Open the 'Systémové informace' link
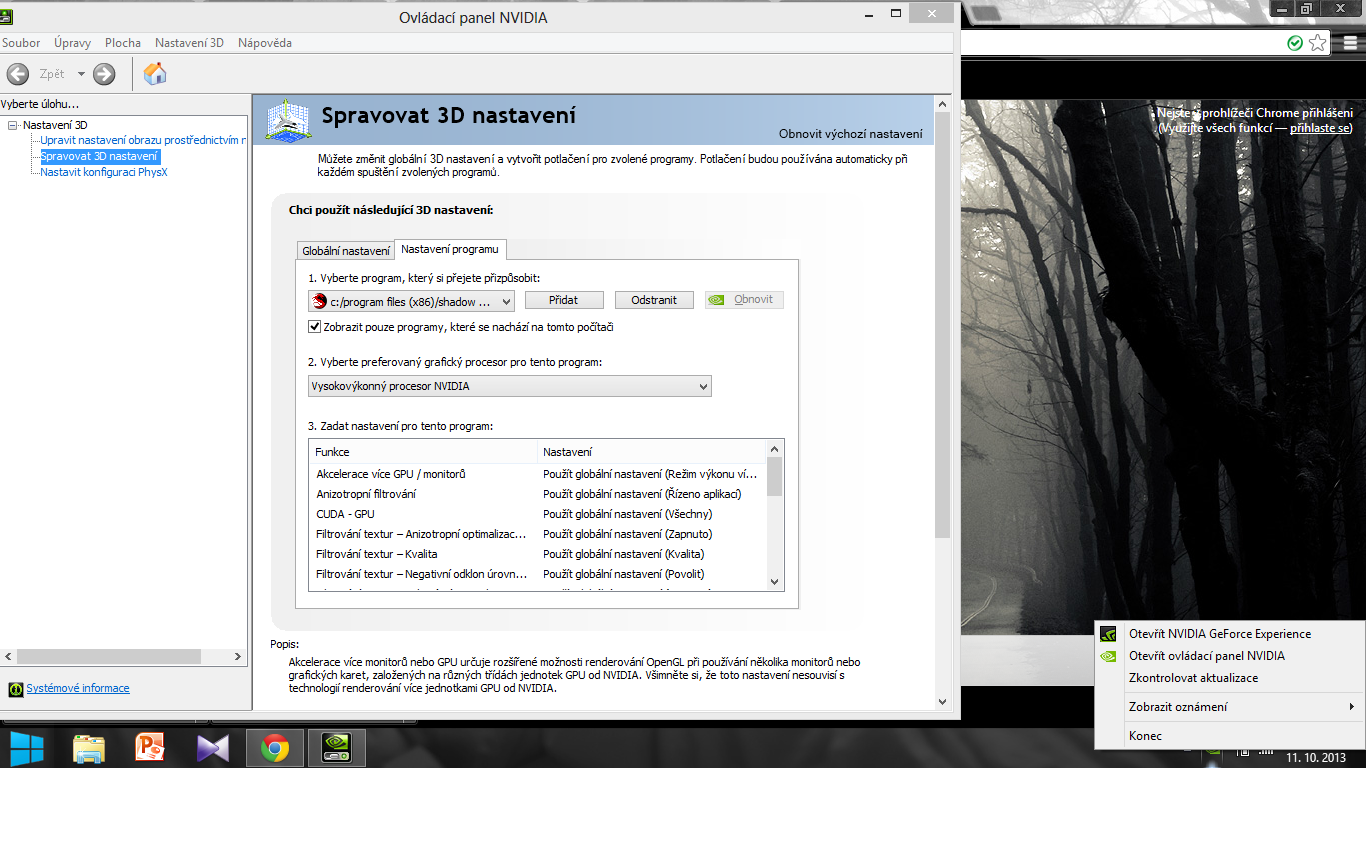Viewport: 1366px width, 849px height. (x=78, y=688)
